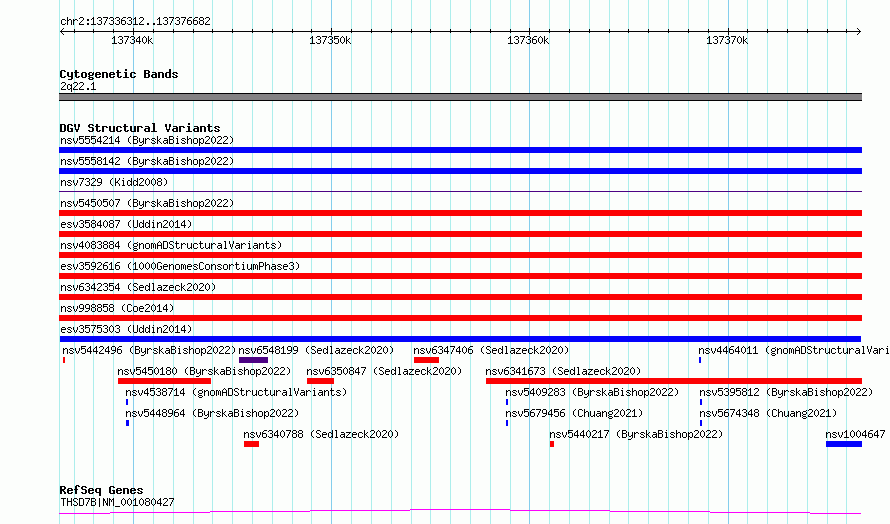Click the magenta THSD7B gene line
The height and width of the screenshot is (524, 890).
(x=460, y=512)
